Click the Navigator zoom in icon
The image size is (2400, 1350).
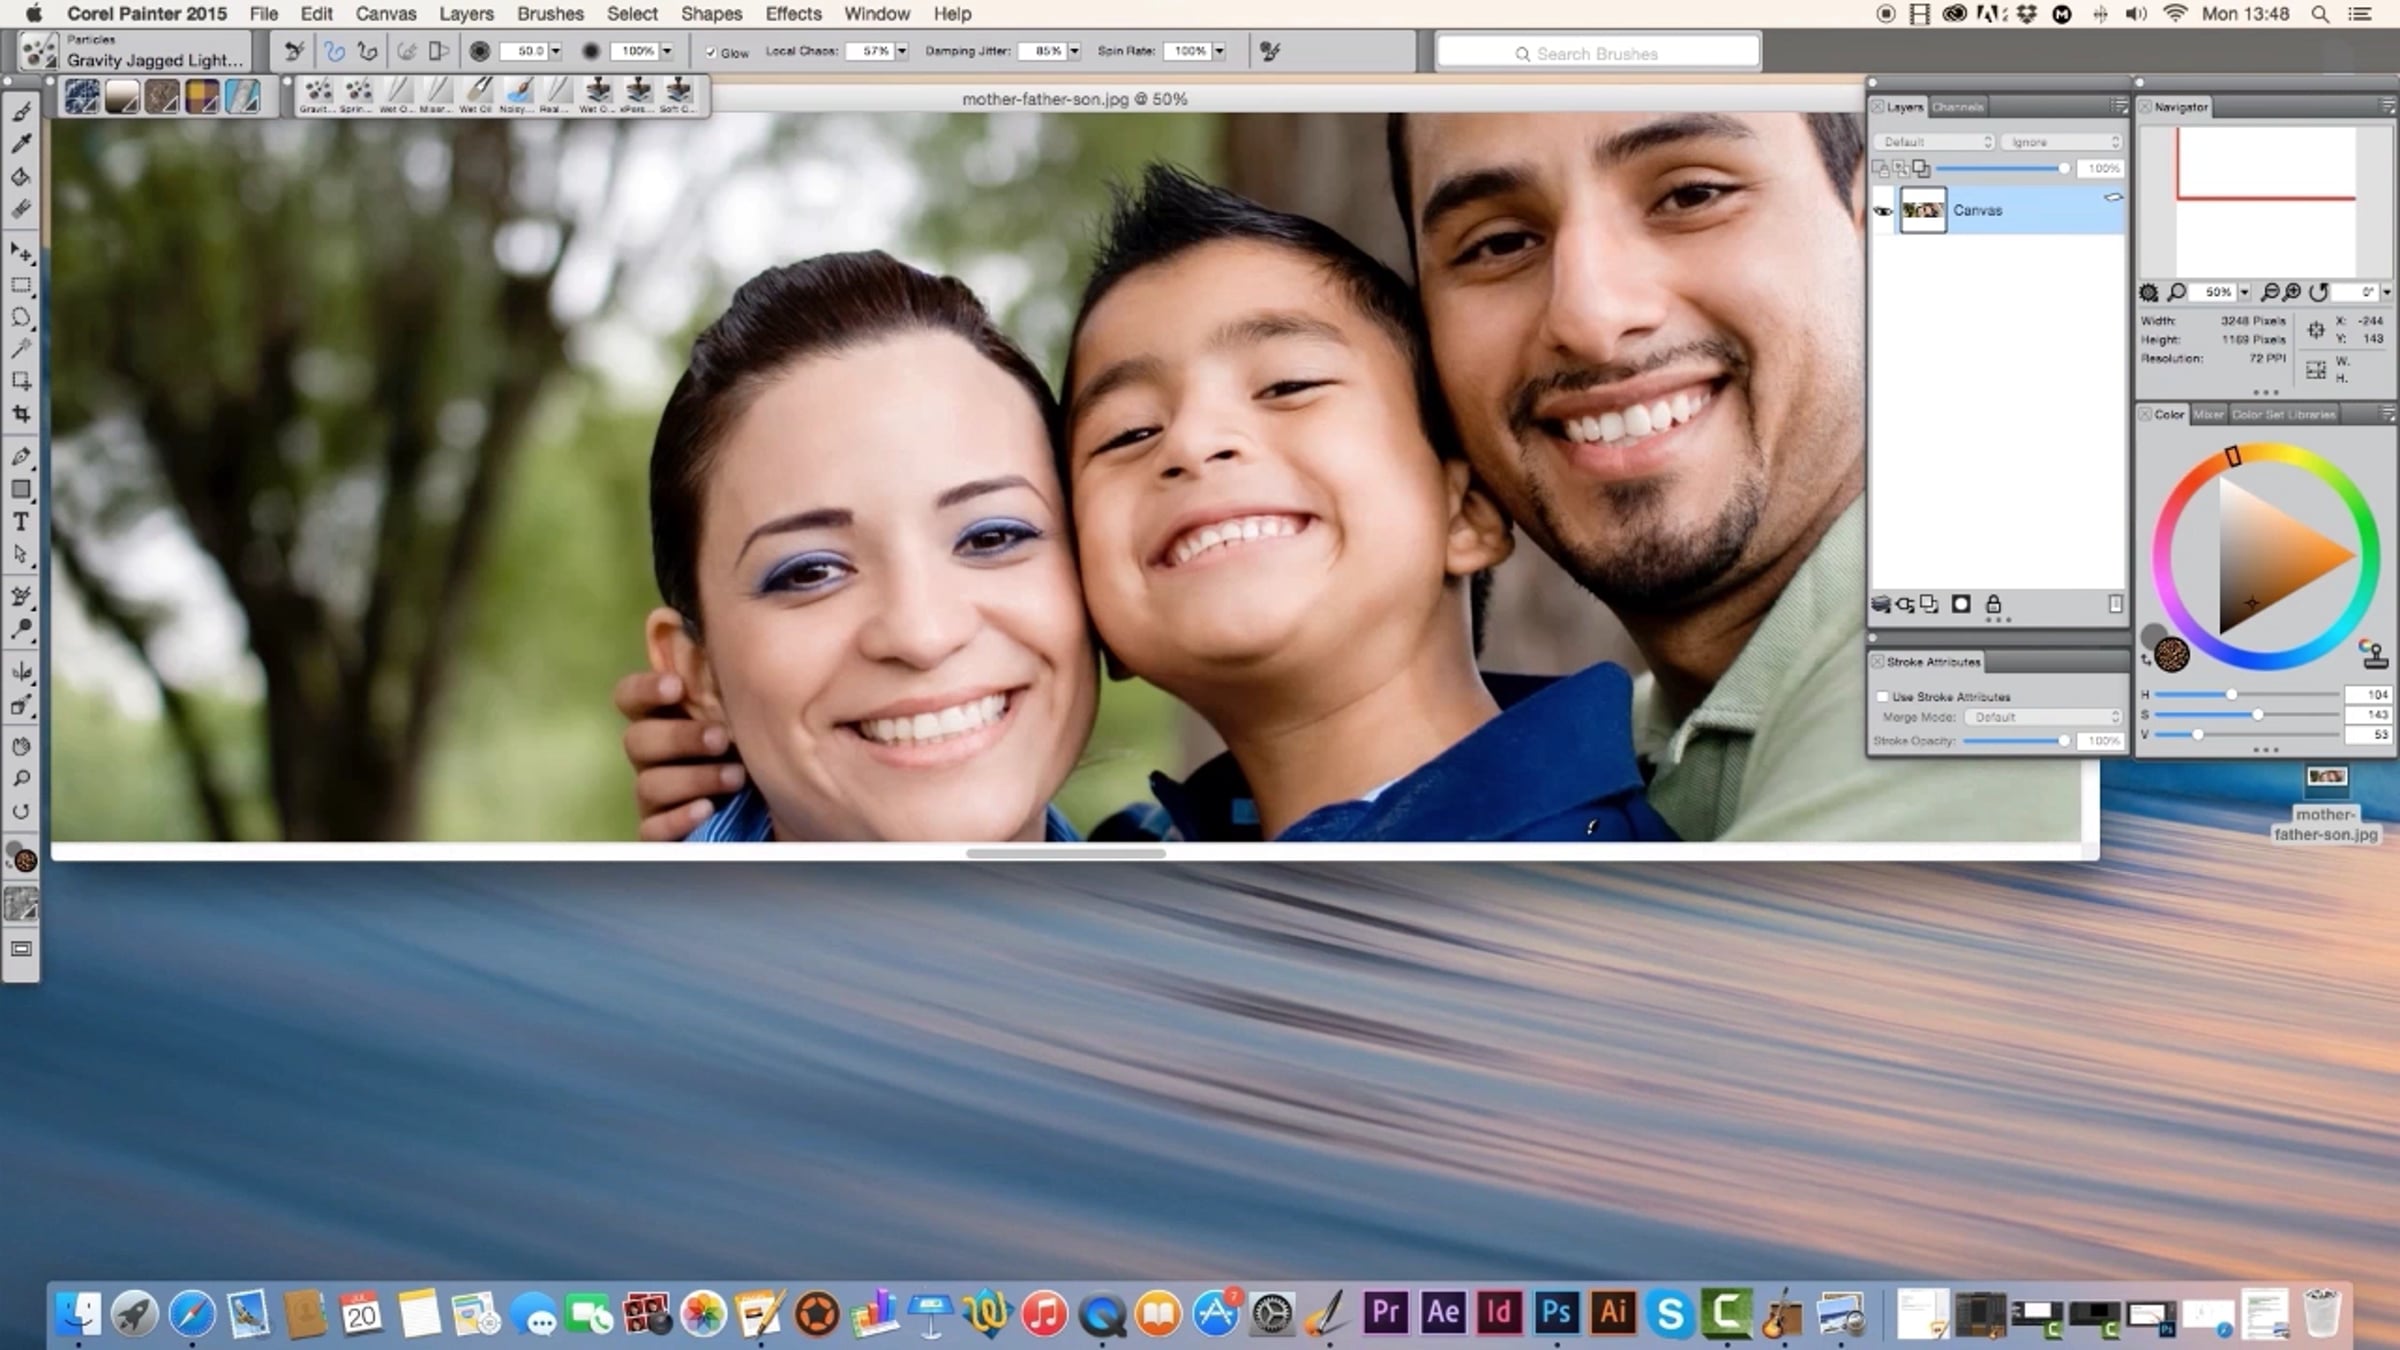[x=2293, y=292]
